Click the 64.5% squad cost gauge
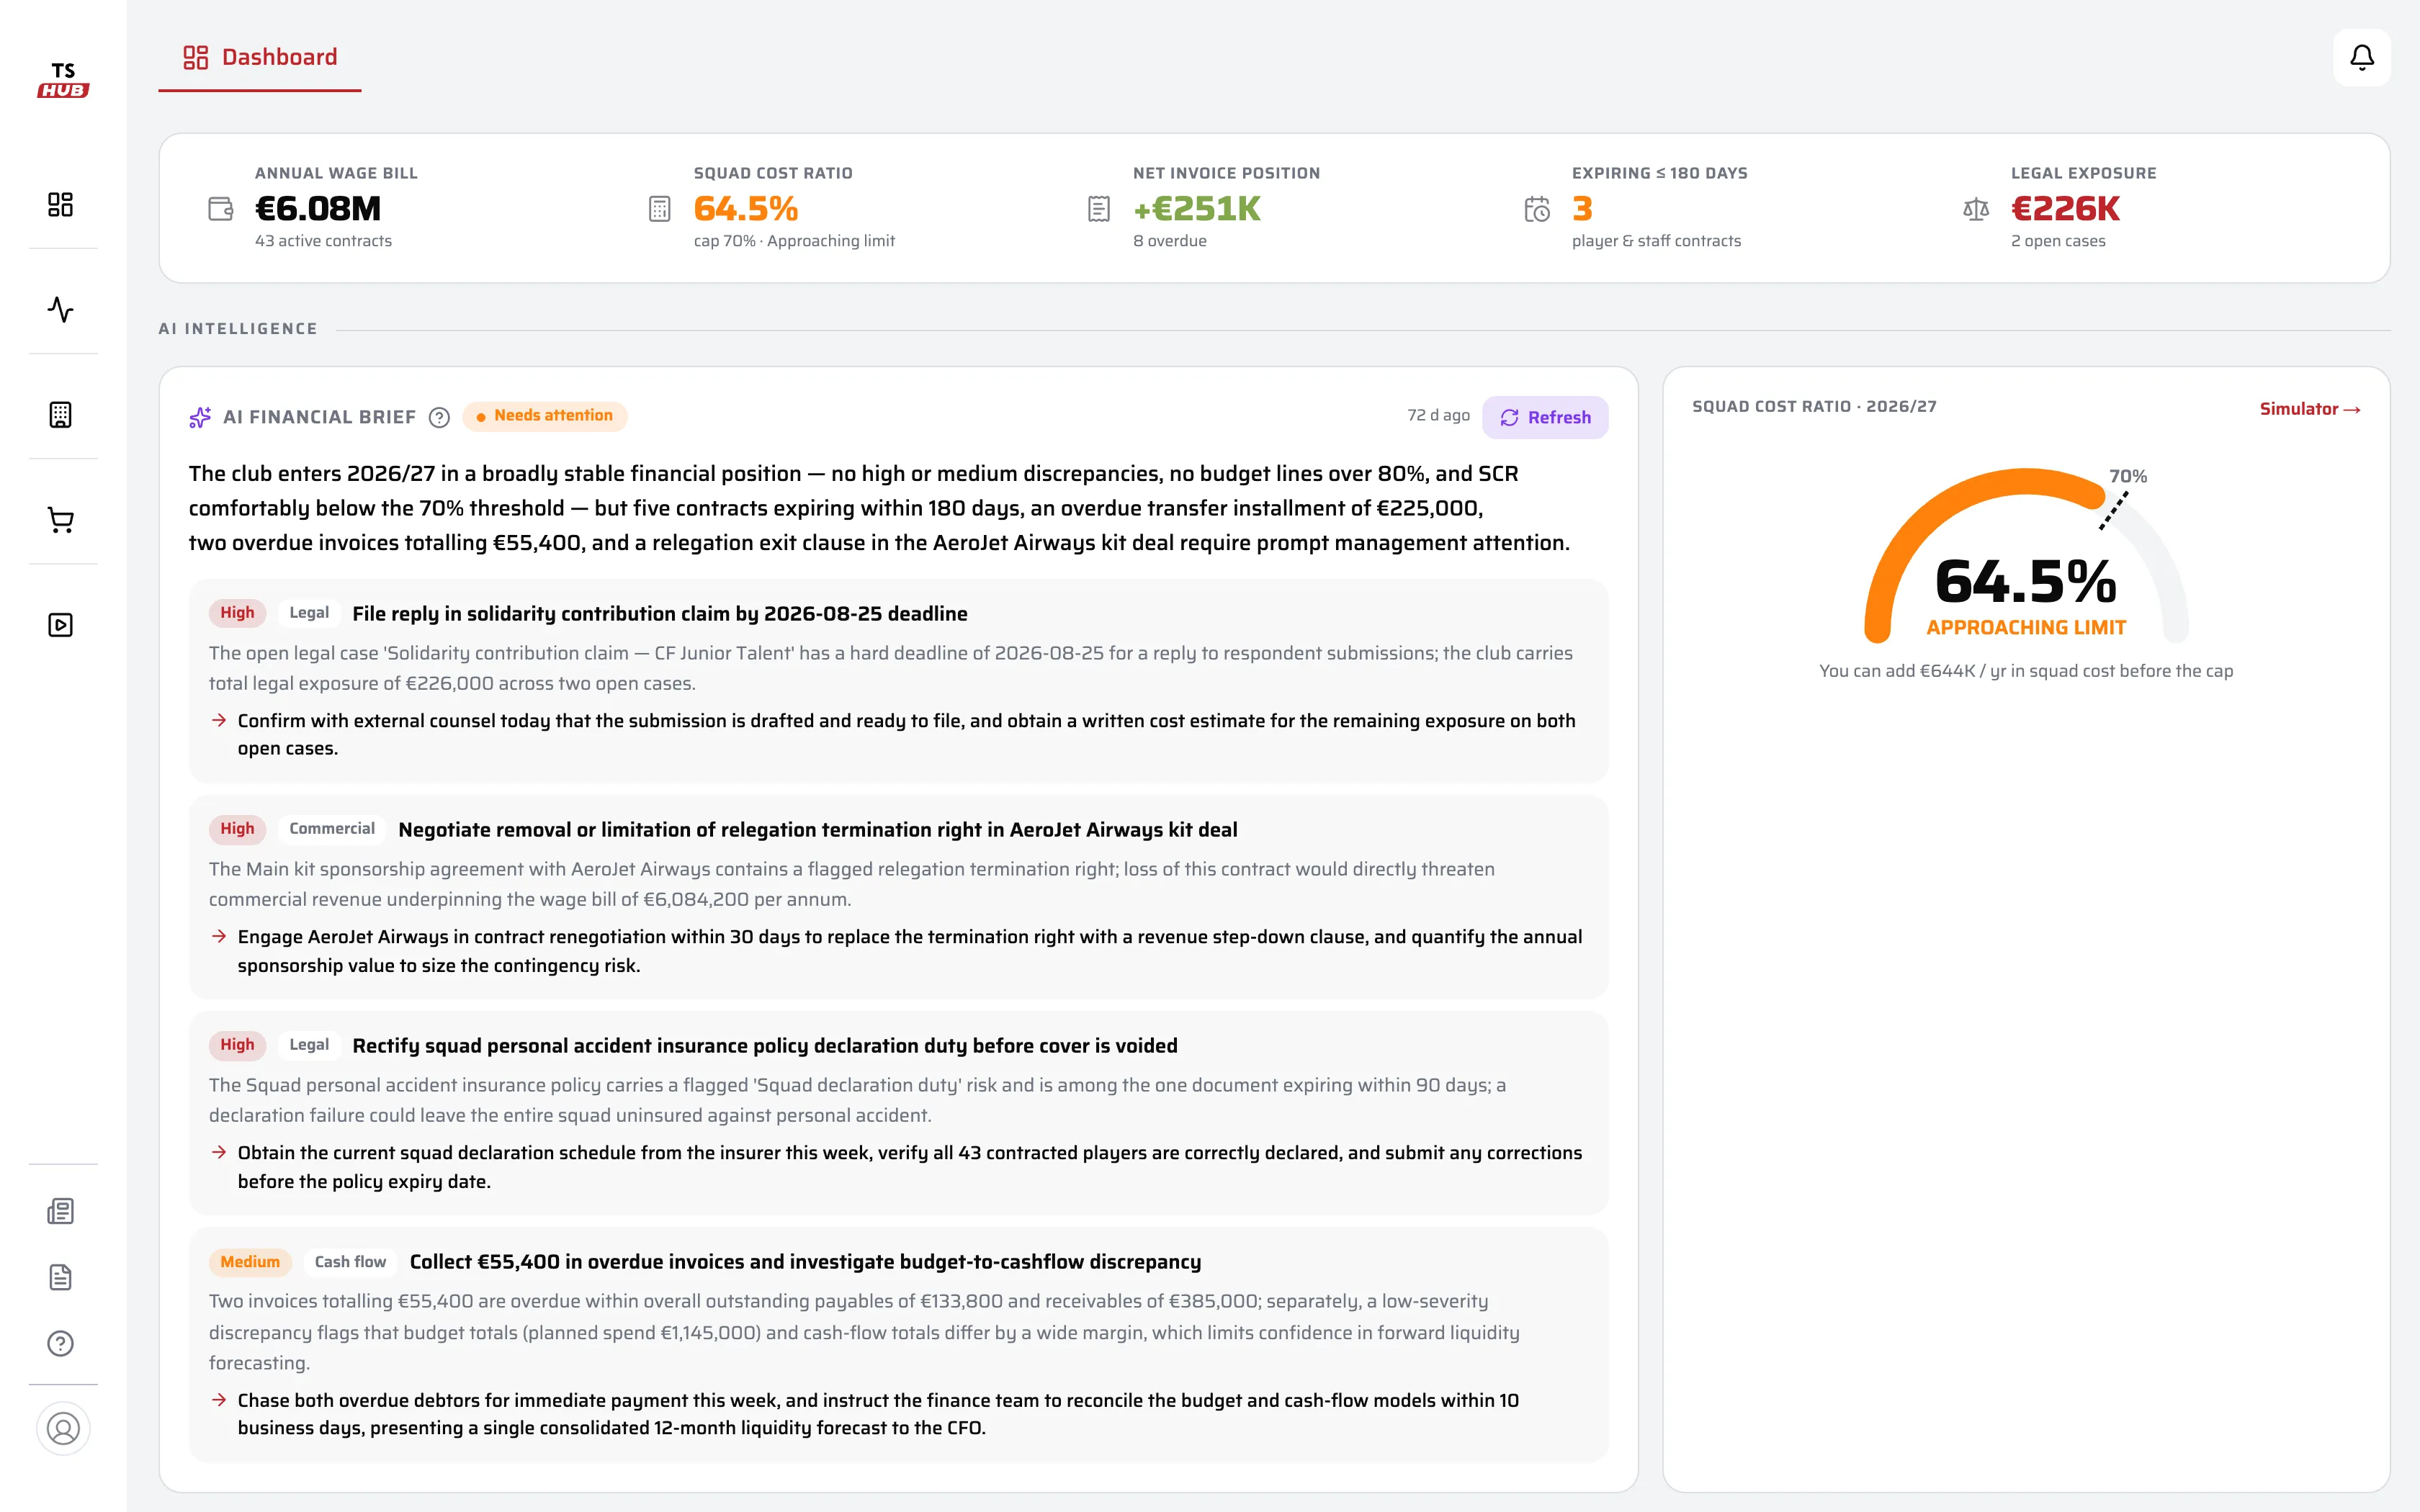Viewport: 2420px width, 1512px height. coord(2026,556)
